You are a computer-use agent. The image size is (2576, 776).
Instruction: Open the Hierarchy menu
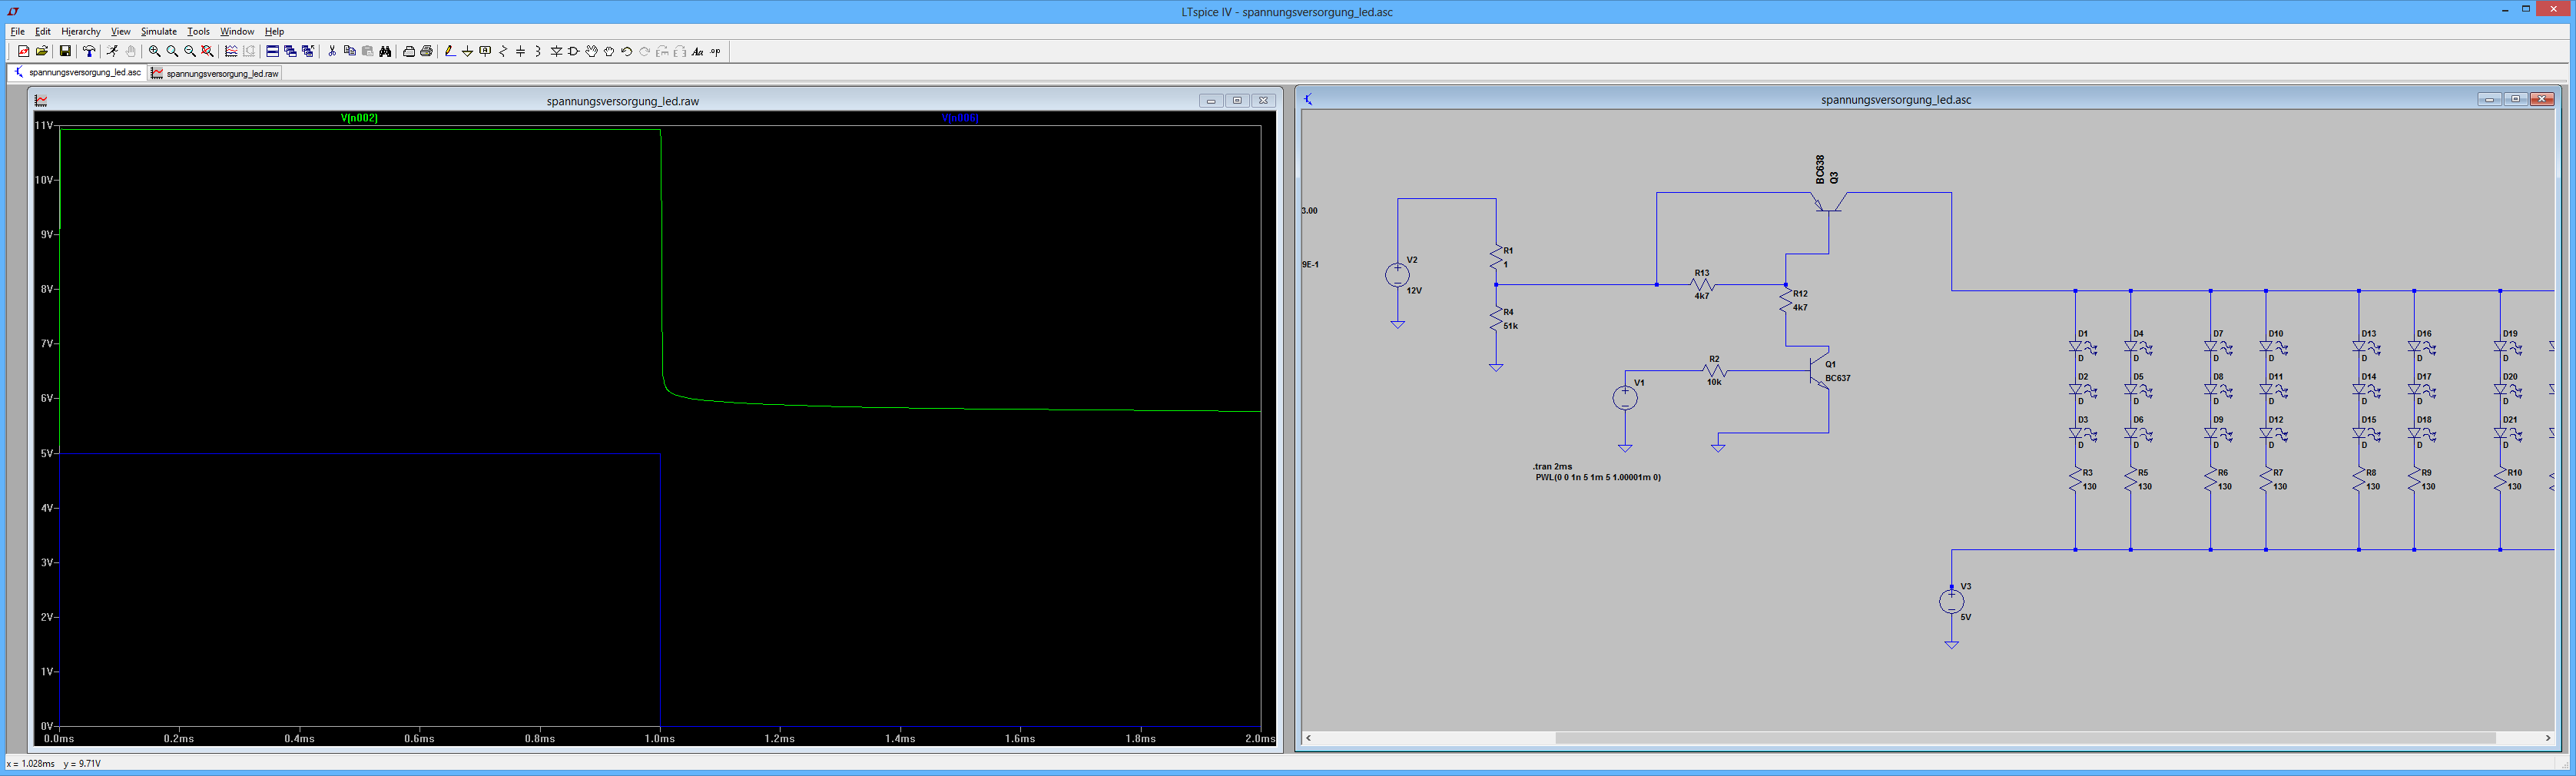click(x=80, y=31)
